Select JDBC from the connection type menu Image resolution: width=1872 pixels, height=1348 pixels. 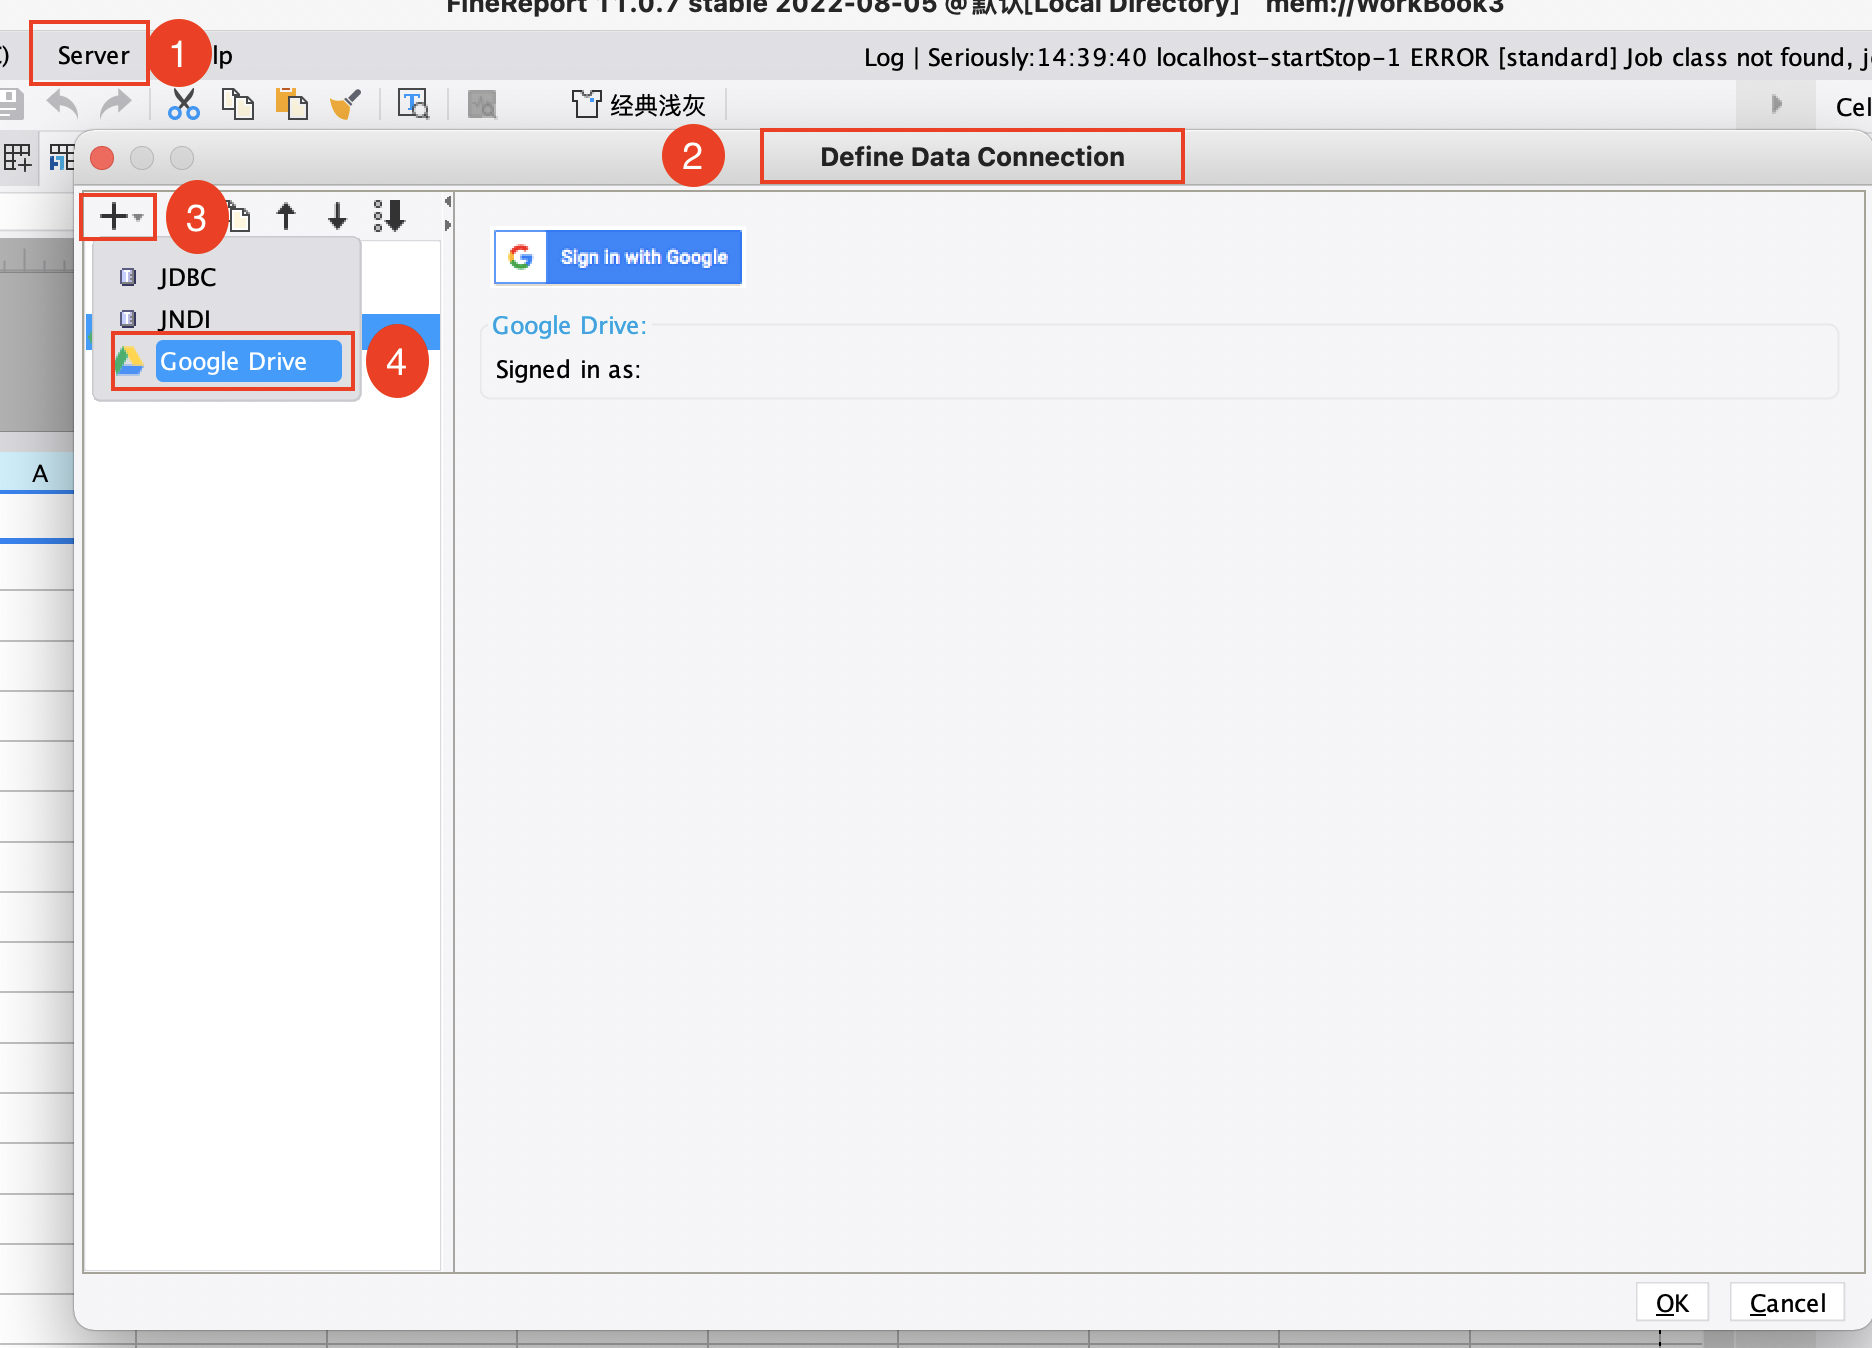[x=188, y=277]
